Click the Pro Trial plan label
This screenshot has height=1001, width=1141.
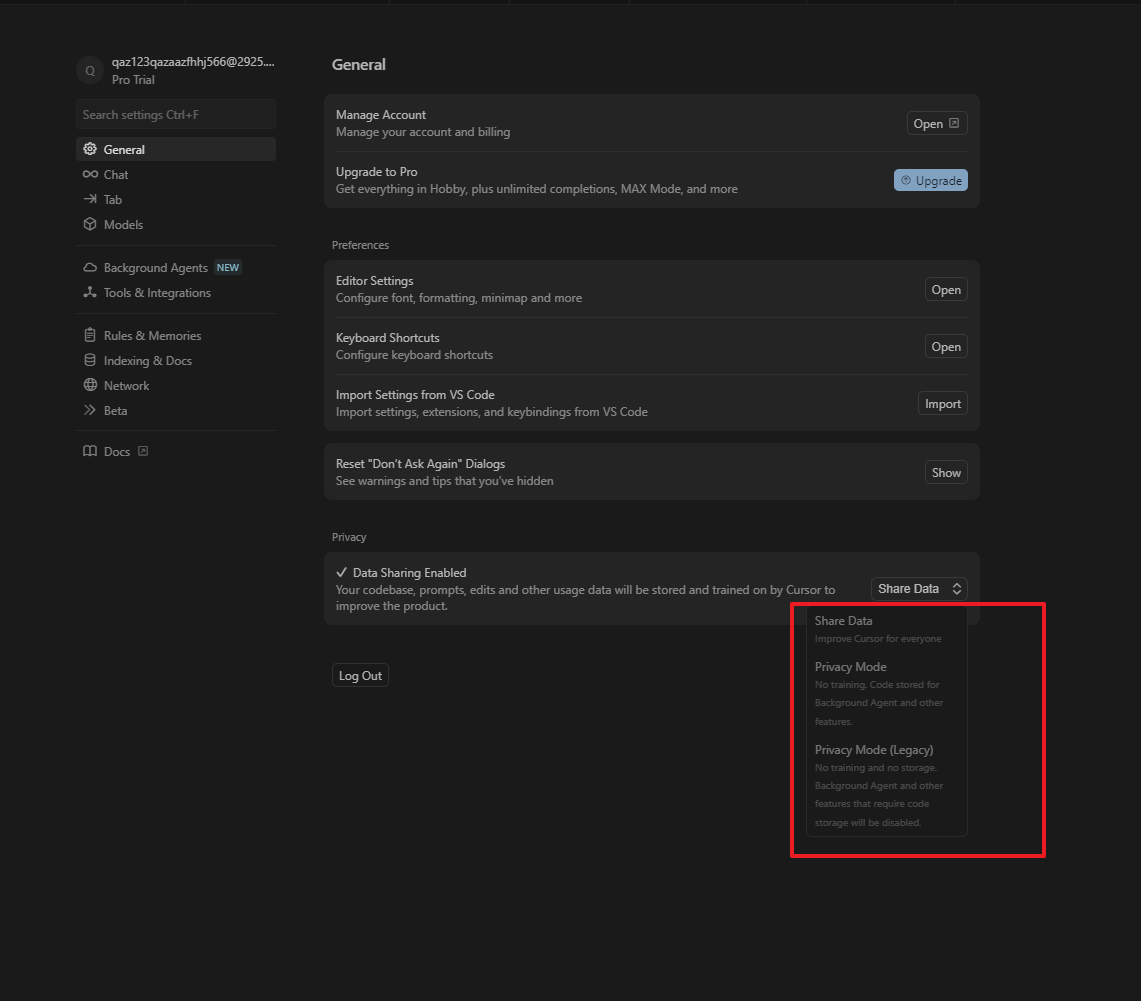pos(133,80)
